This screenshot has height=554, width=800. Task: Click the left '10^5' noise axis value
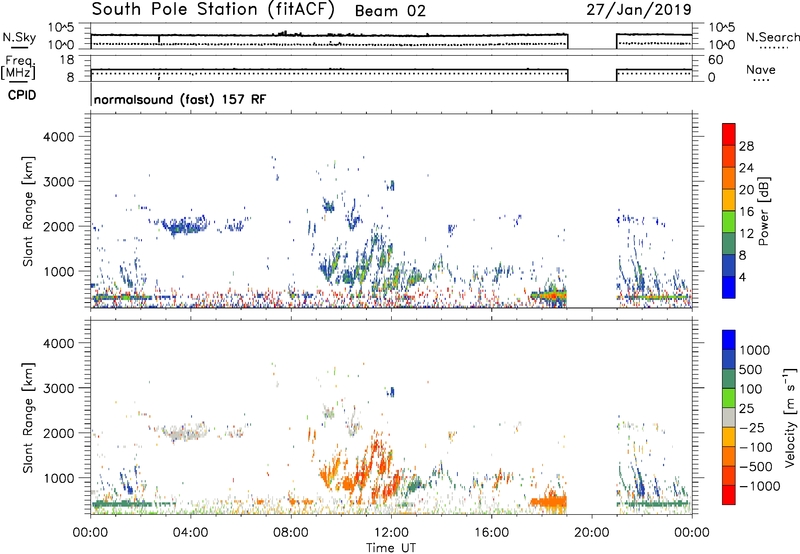tap(61, 28)
